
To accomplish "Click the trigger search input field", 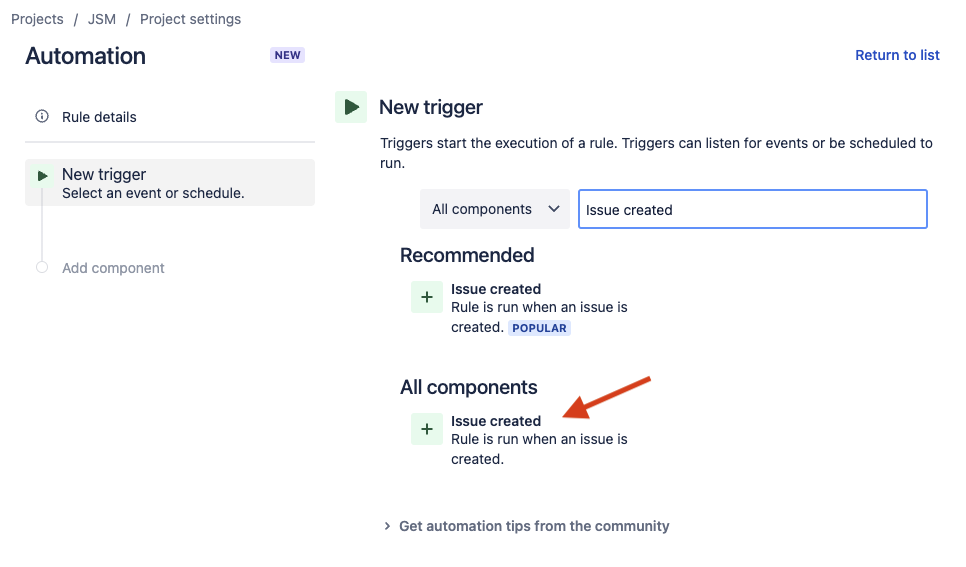I will [752, 210].
